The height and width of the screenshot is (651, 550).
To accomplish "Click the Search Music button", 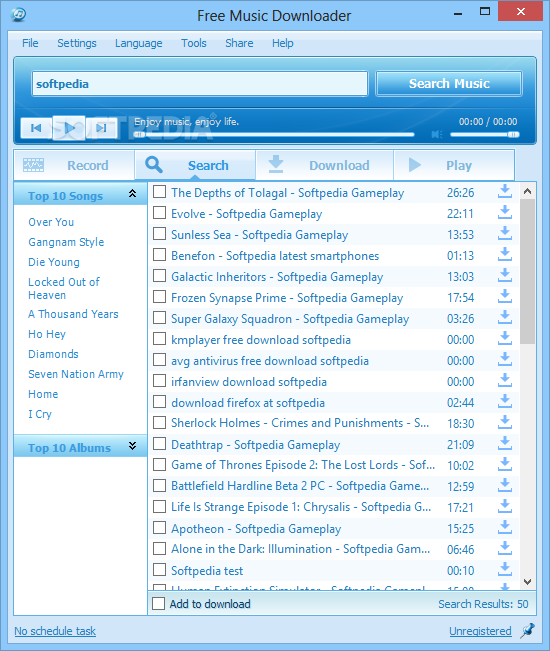I will tap(449, 84).
